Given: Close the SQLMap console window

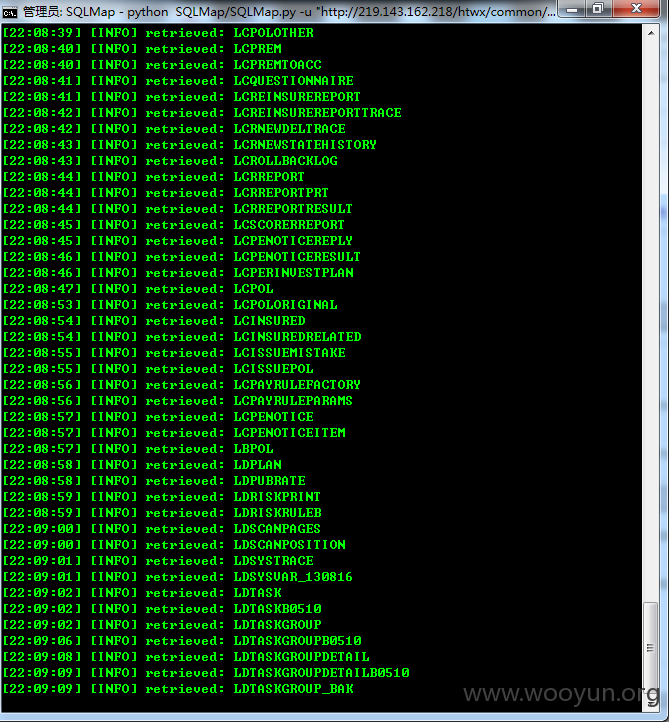Looking at the screenshot, I should (x=636, y=9).
